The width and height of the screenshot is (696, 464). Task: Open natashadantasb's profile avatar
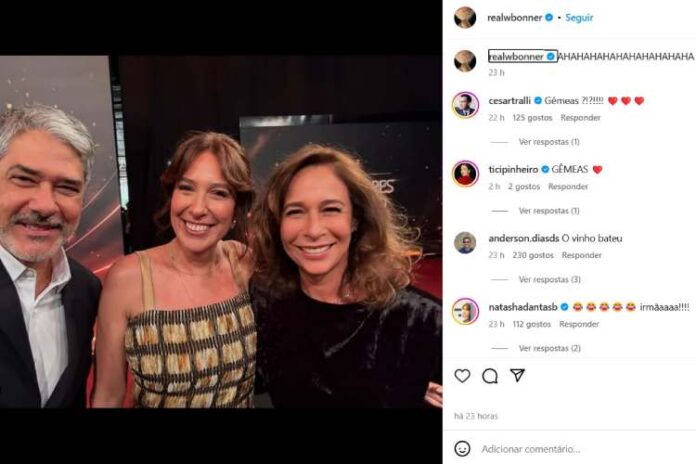tap(465, 311)
